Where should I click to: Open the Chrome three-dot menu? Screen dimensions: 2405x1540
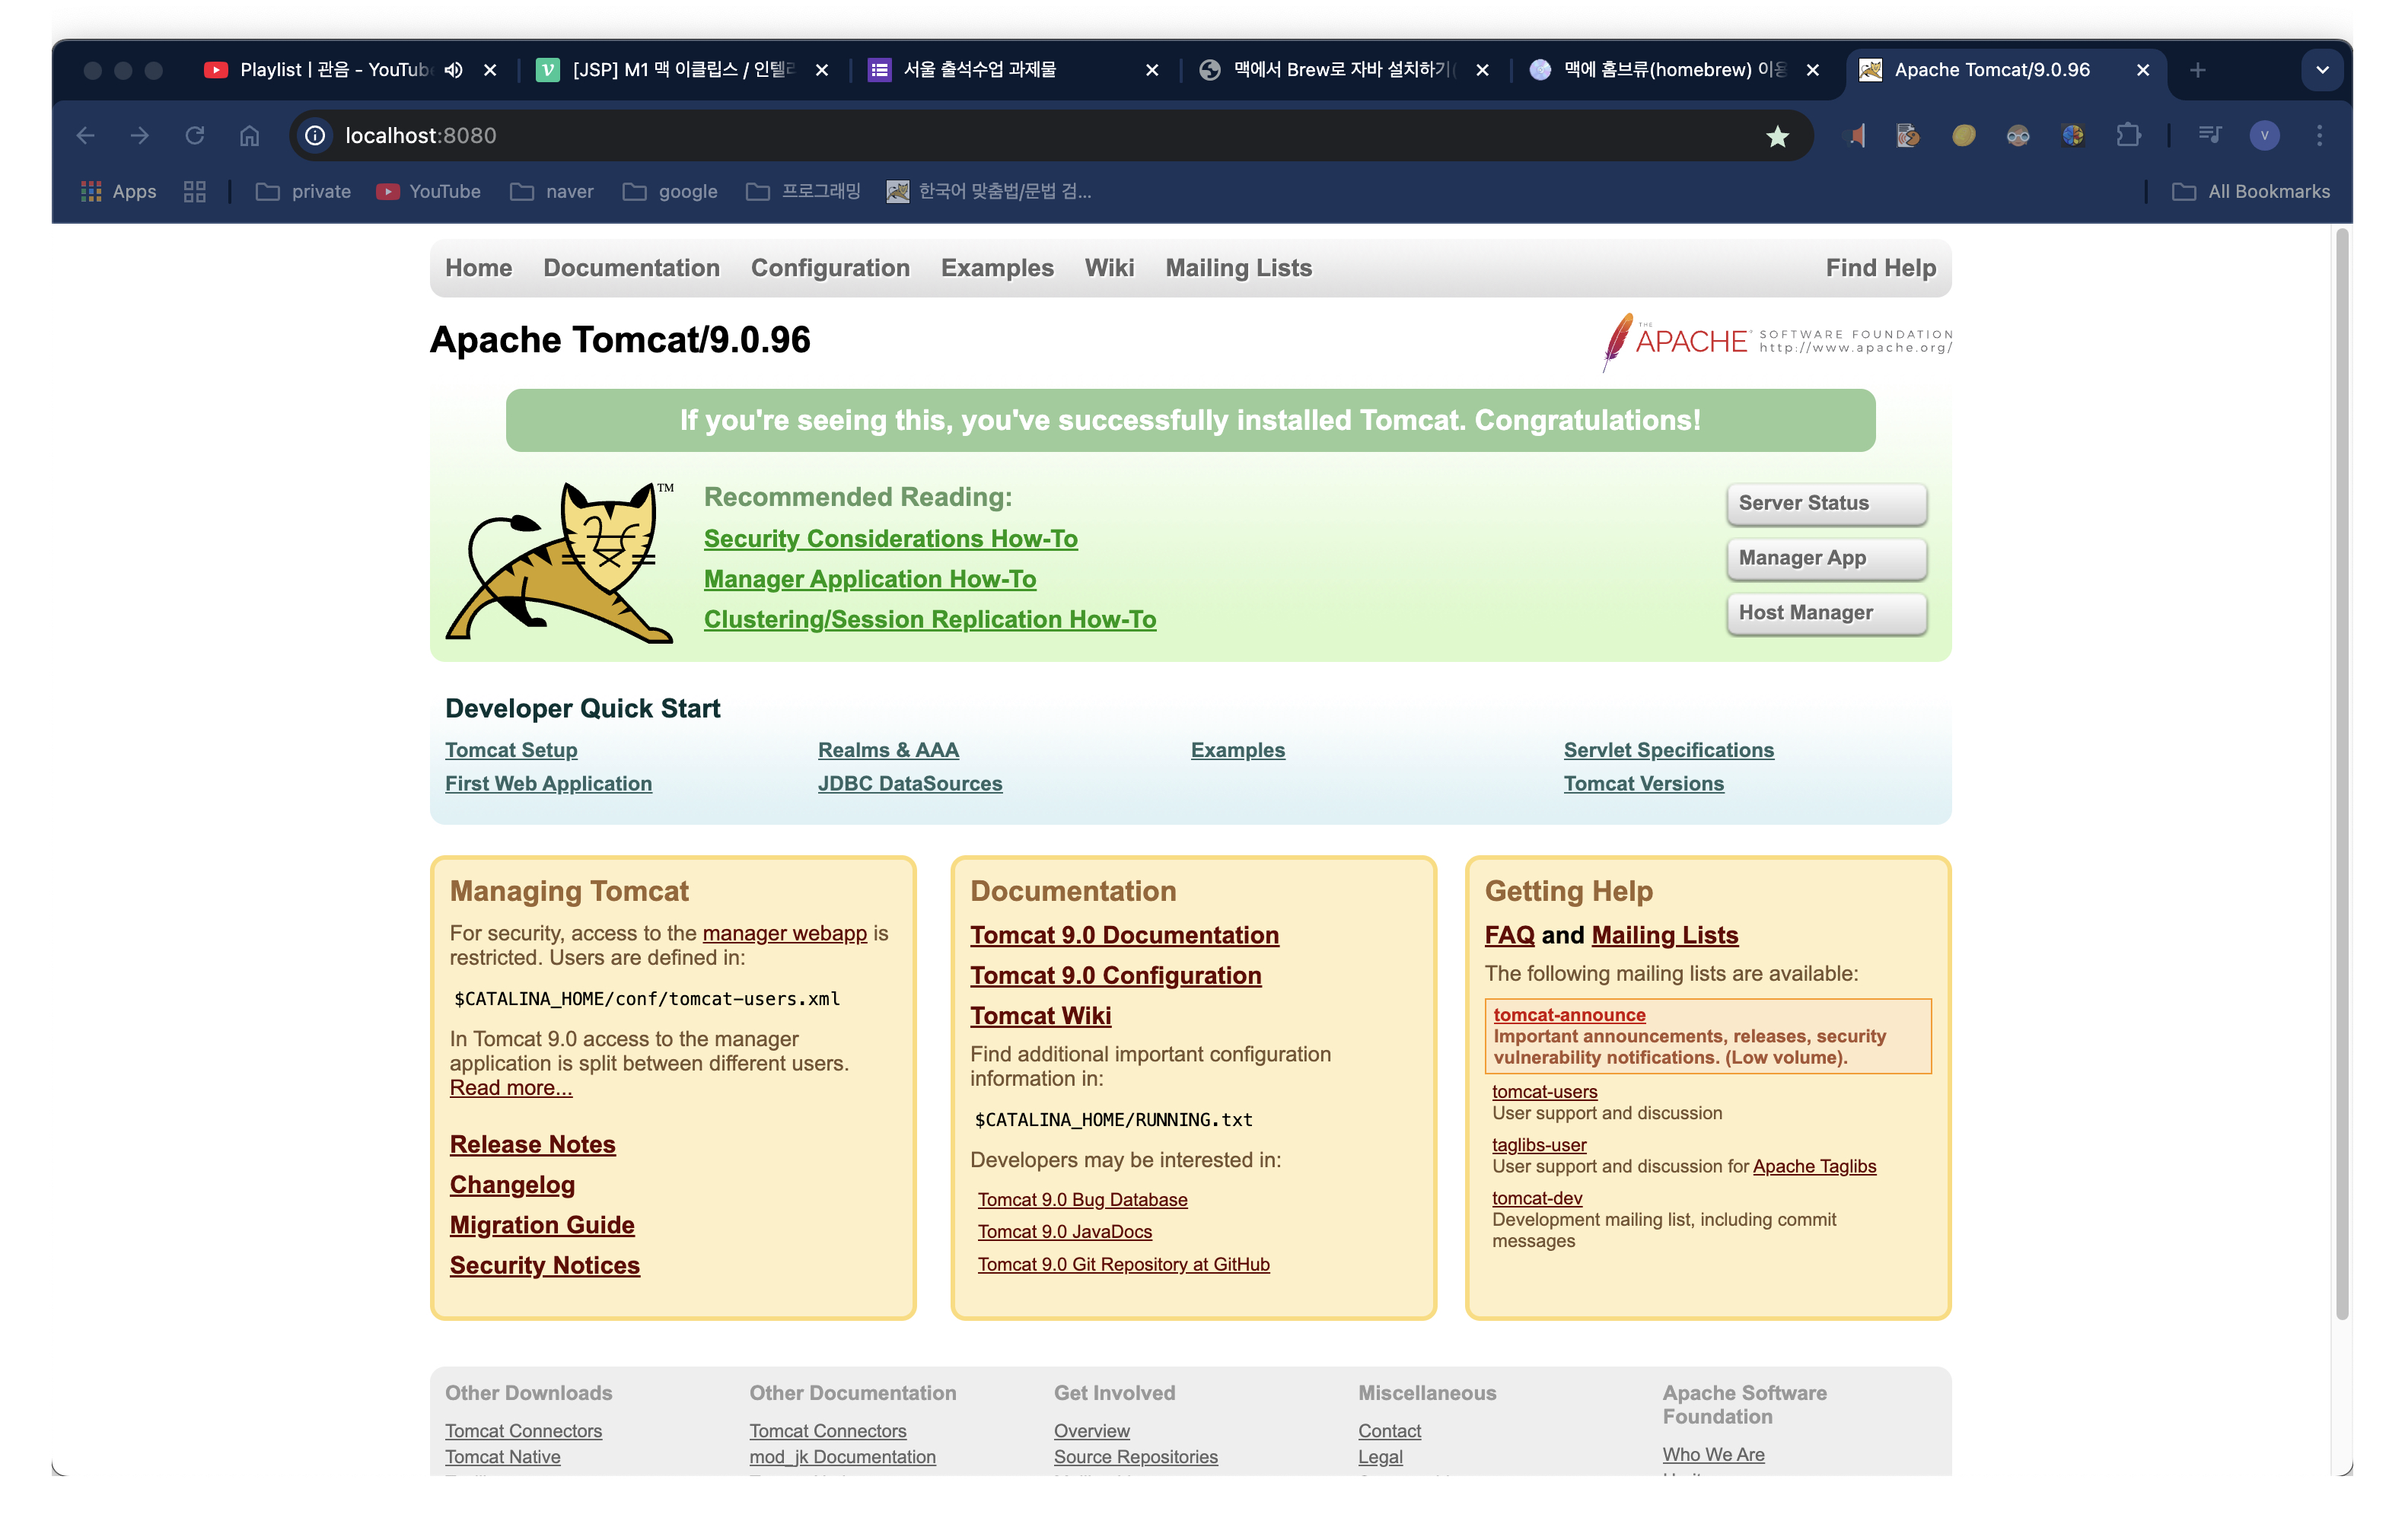click(2319, 135)
